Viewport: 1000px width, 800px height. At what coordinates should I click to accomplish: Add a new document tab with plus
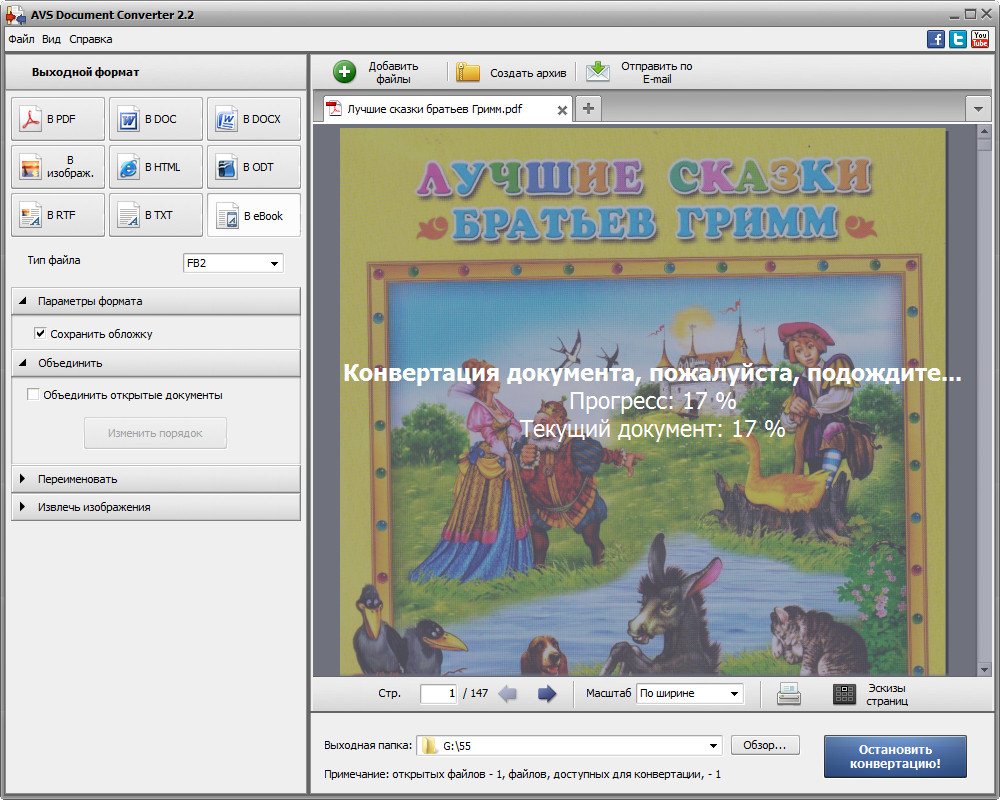pyautogui.click(x=588, y=108)
